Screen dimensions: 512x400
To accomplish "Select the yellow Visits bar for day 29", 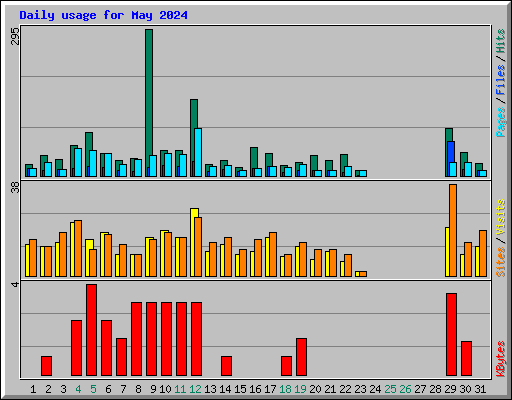I will [x=447, y=252].
